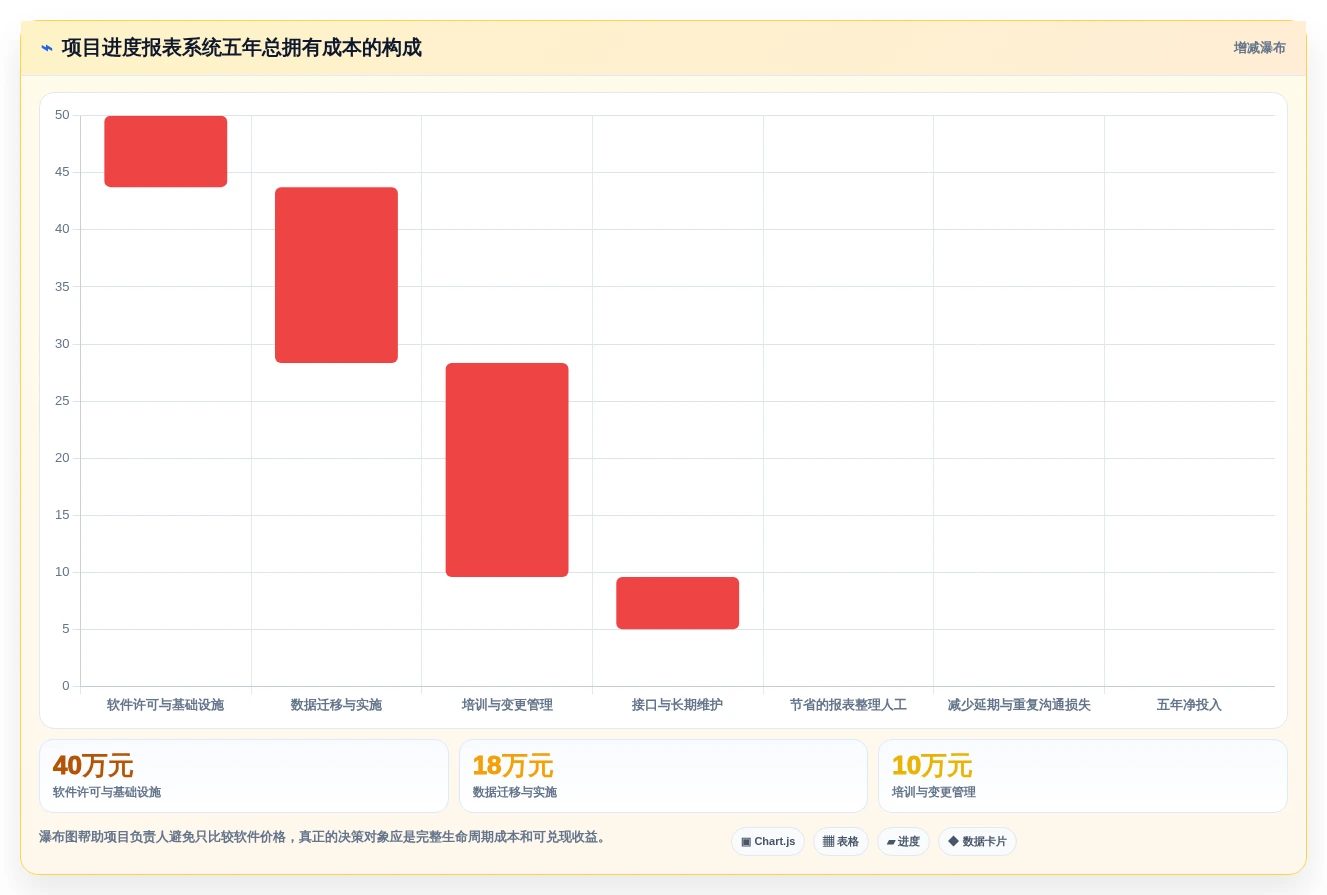The height and width of the screenshot is (895, 1327).
Task: Select the red 培训与变更管理 waterfall bar
Action: (507, 470)
